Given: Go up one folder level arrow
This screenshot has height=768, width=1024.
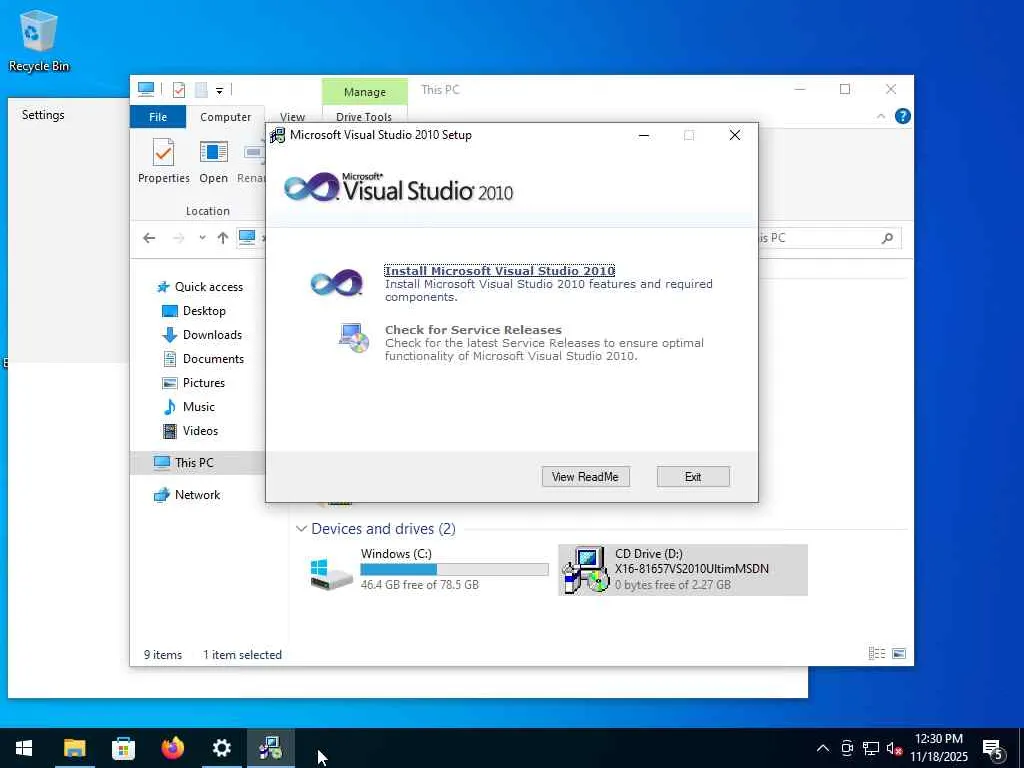Looking at the screenshot, I should (x=223, y=238).
